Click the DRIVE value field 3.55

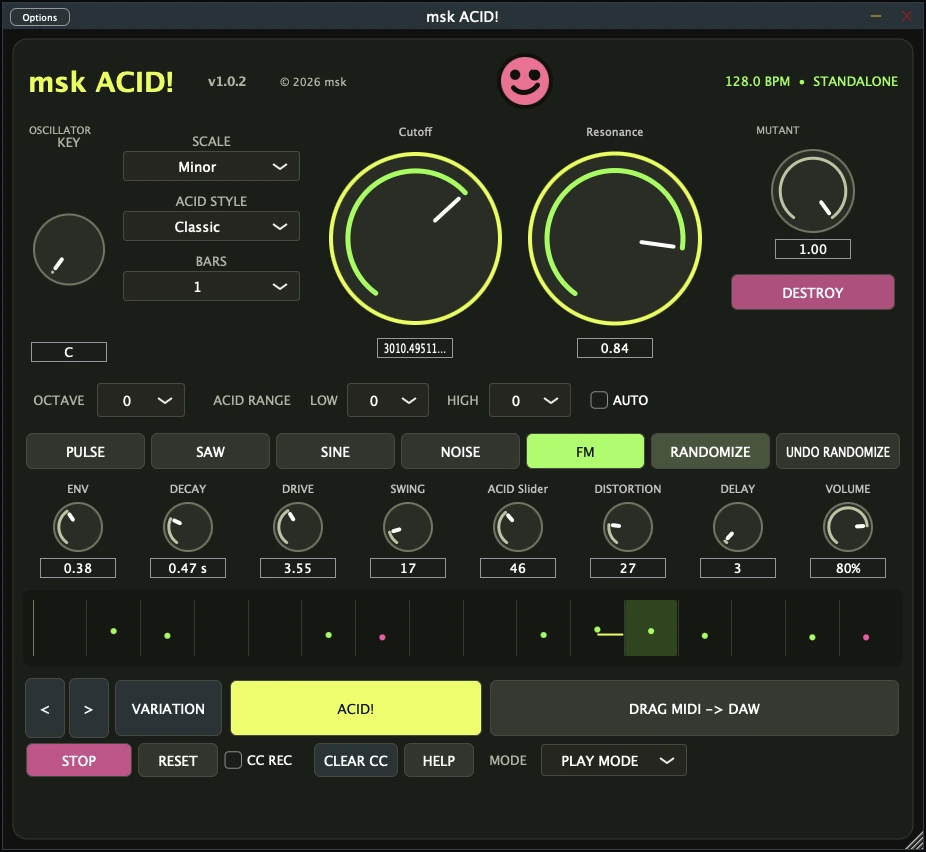click(x=298, y=568)
